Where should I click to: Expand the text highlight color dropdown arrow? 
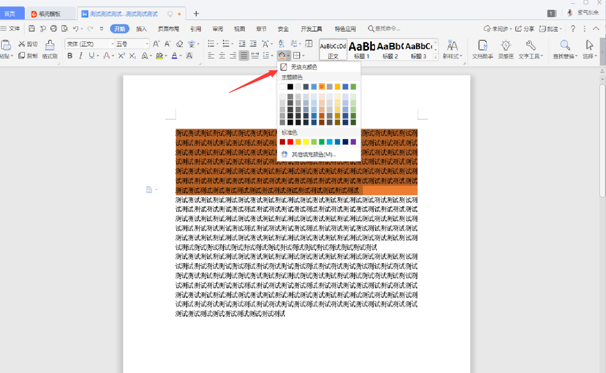tap(166, 56)
